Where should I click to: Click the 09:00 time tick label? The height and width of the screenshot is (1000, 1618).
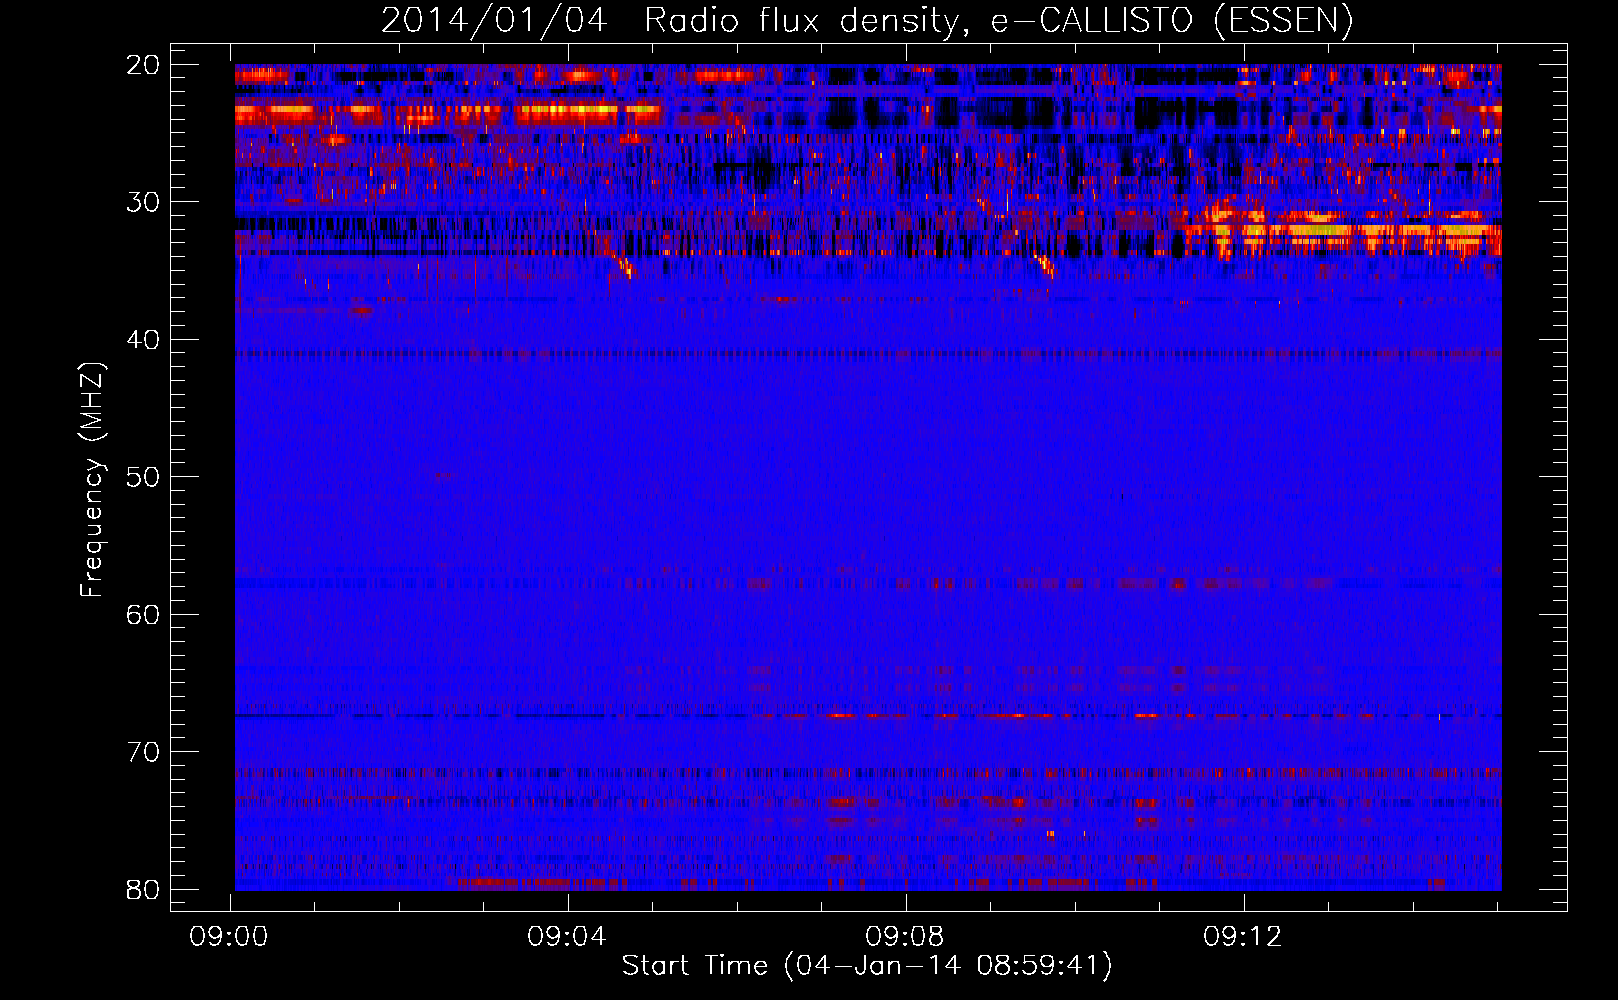(229, 937)
